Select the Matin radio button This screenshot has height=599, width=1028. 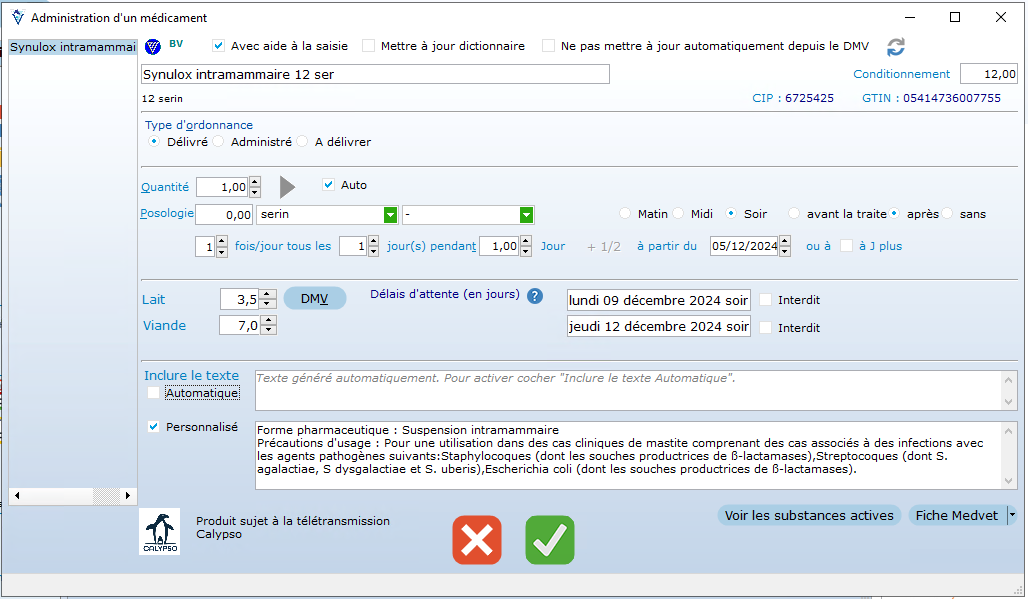[625, 214]
